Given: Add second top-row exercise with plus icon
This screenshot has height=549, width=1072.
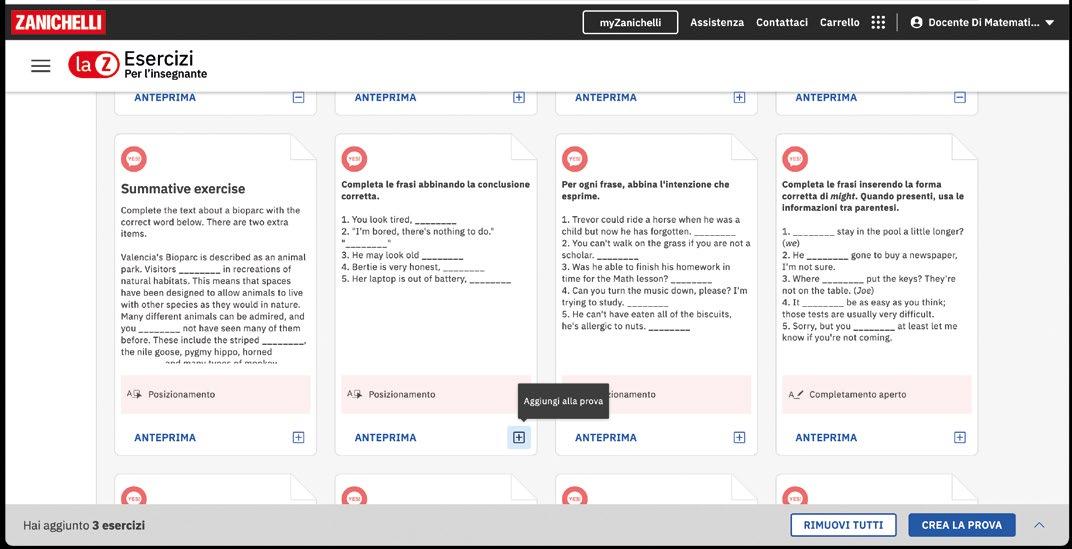Looking at the screenshot, I should 519,98.
